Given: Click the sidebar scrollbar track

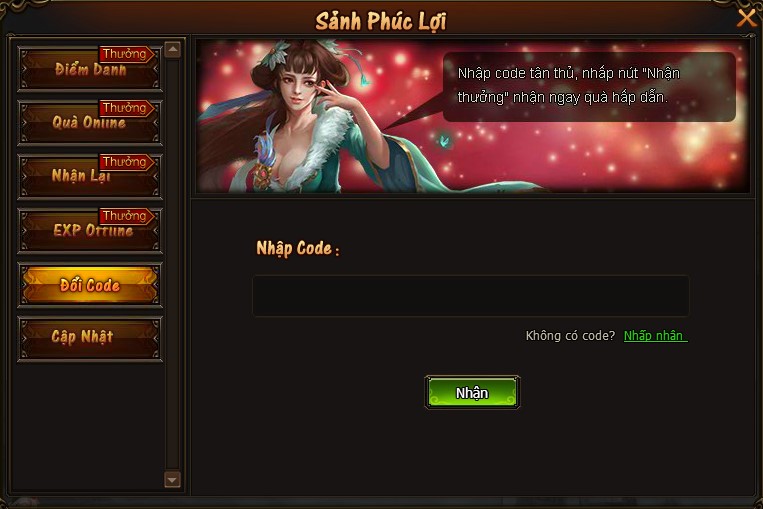Looking at the screenshot, I should (x=173, y=265).
